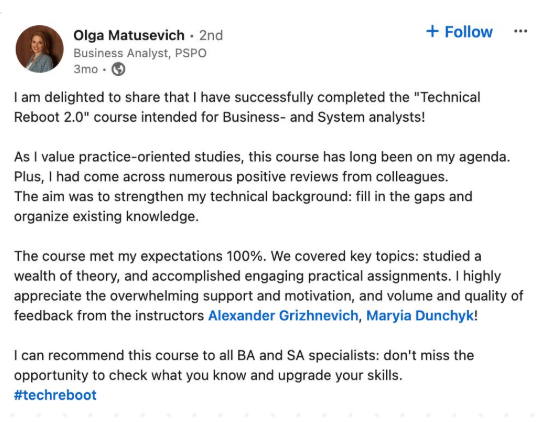Click the 3mo post timestamp
This screenshot has height=422, width=541.
pyautogui.click(x=86, y=69)
